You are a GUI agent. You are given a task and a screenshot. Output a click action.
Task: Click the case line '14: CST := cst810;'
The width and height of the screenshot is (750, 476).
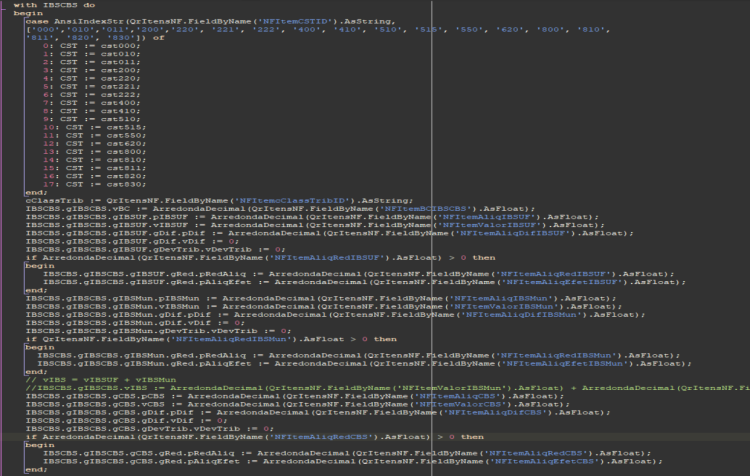(94, 160)
